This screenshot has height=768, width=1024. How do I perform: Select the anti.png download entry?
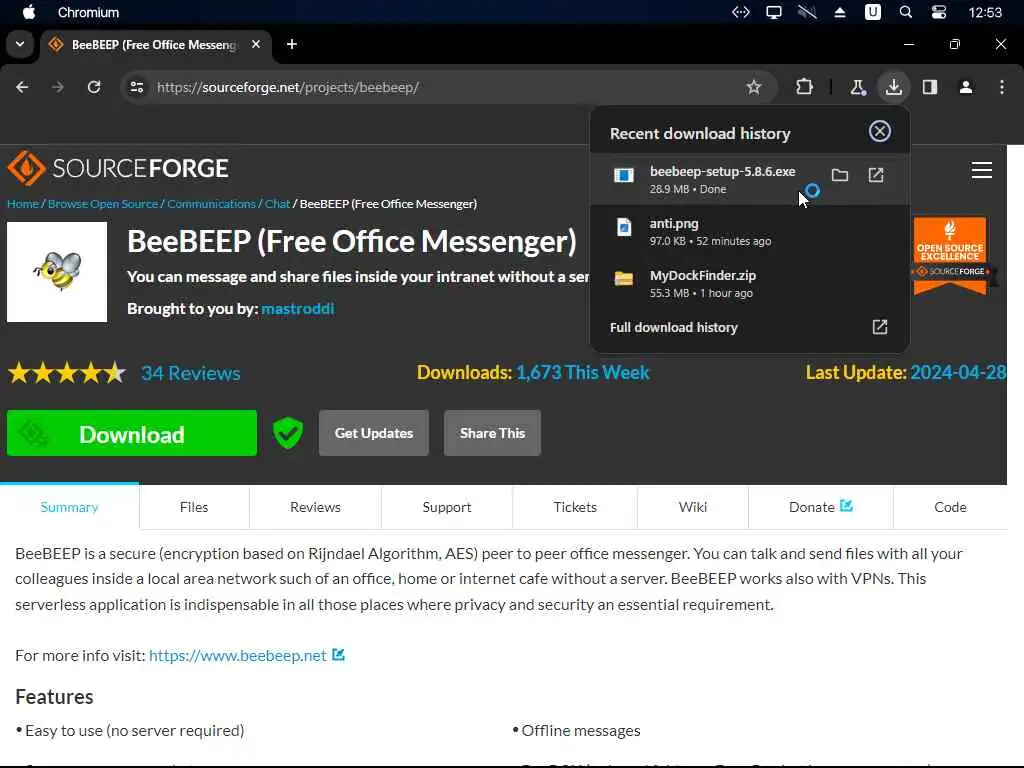pos(750,231)
